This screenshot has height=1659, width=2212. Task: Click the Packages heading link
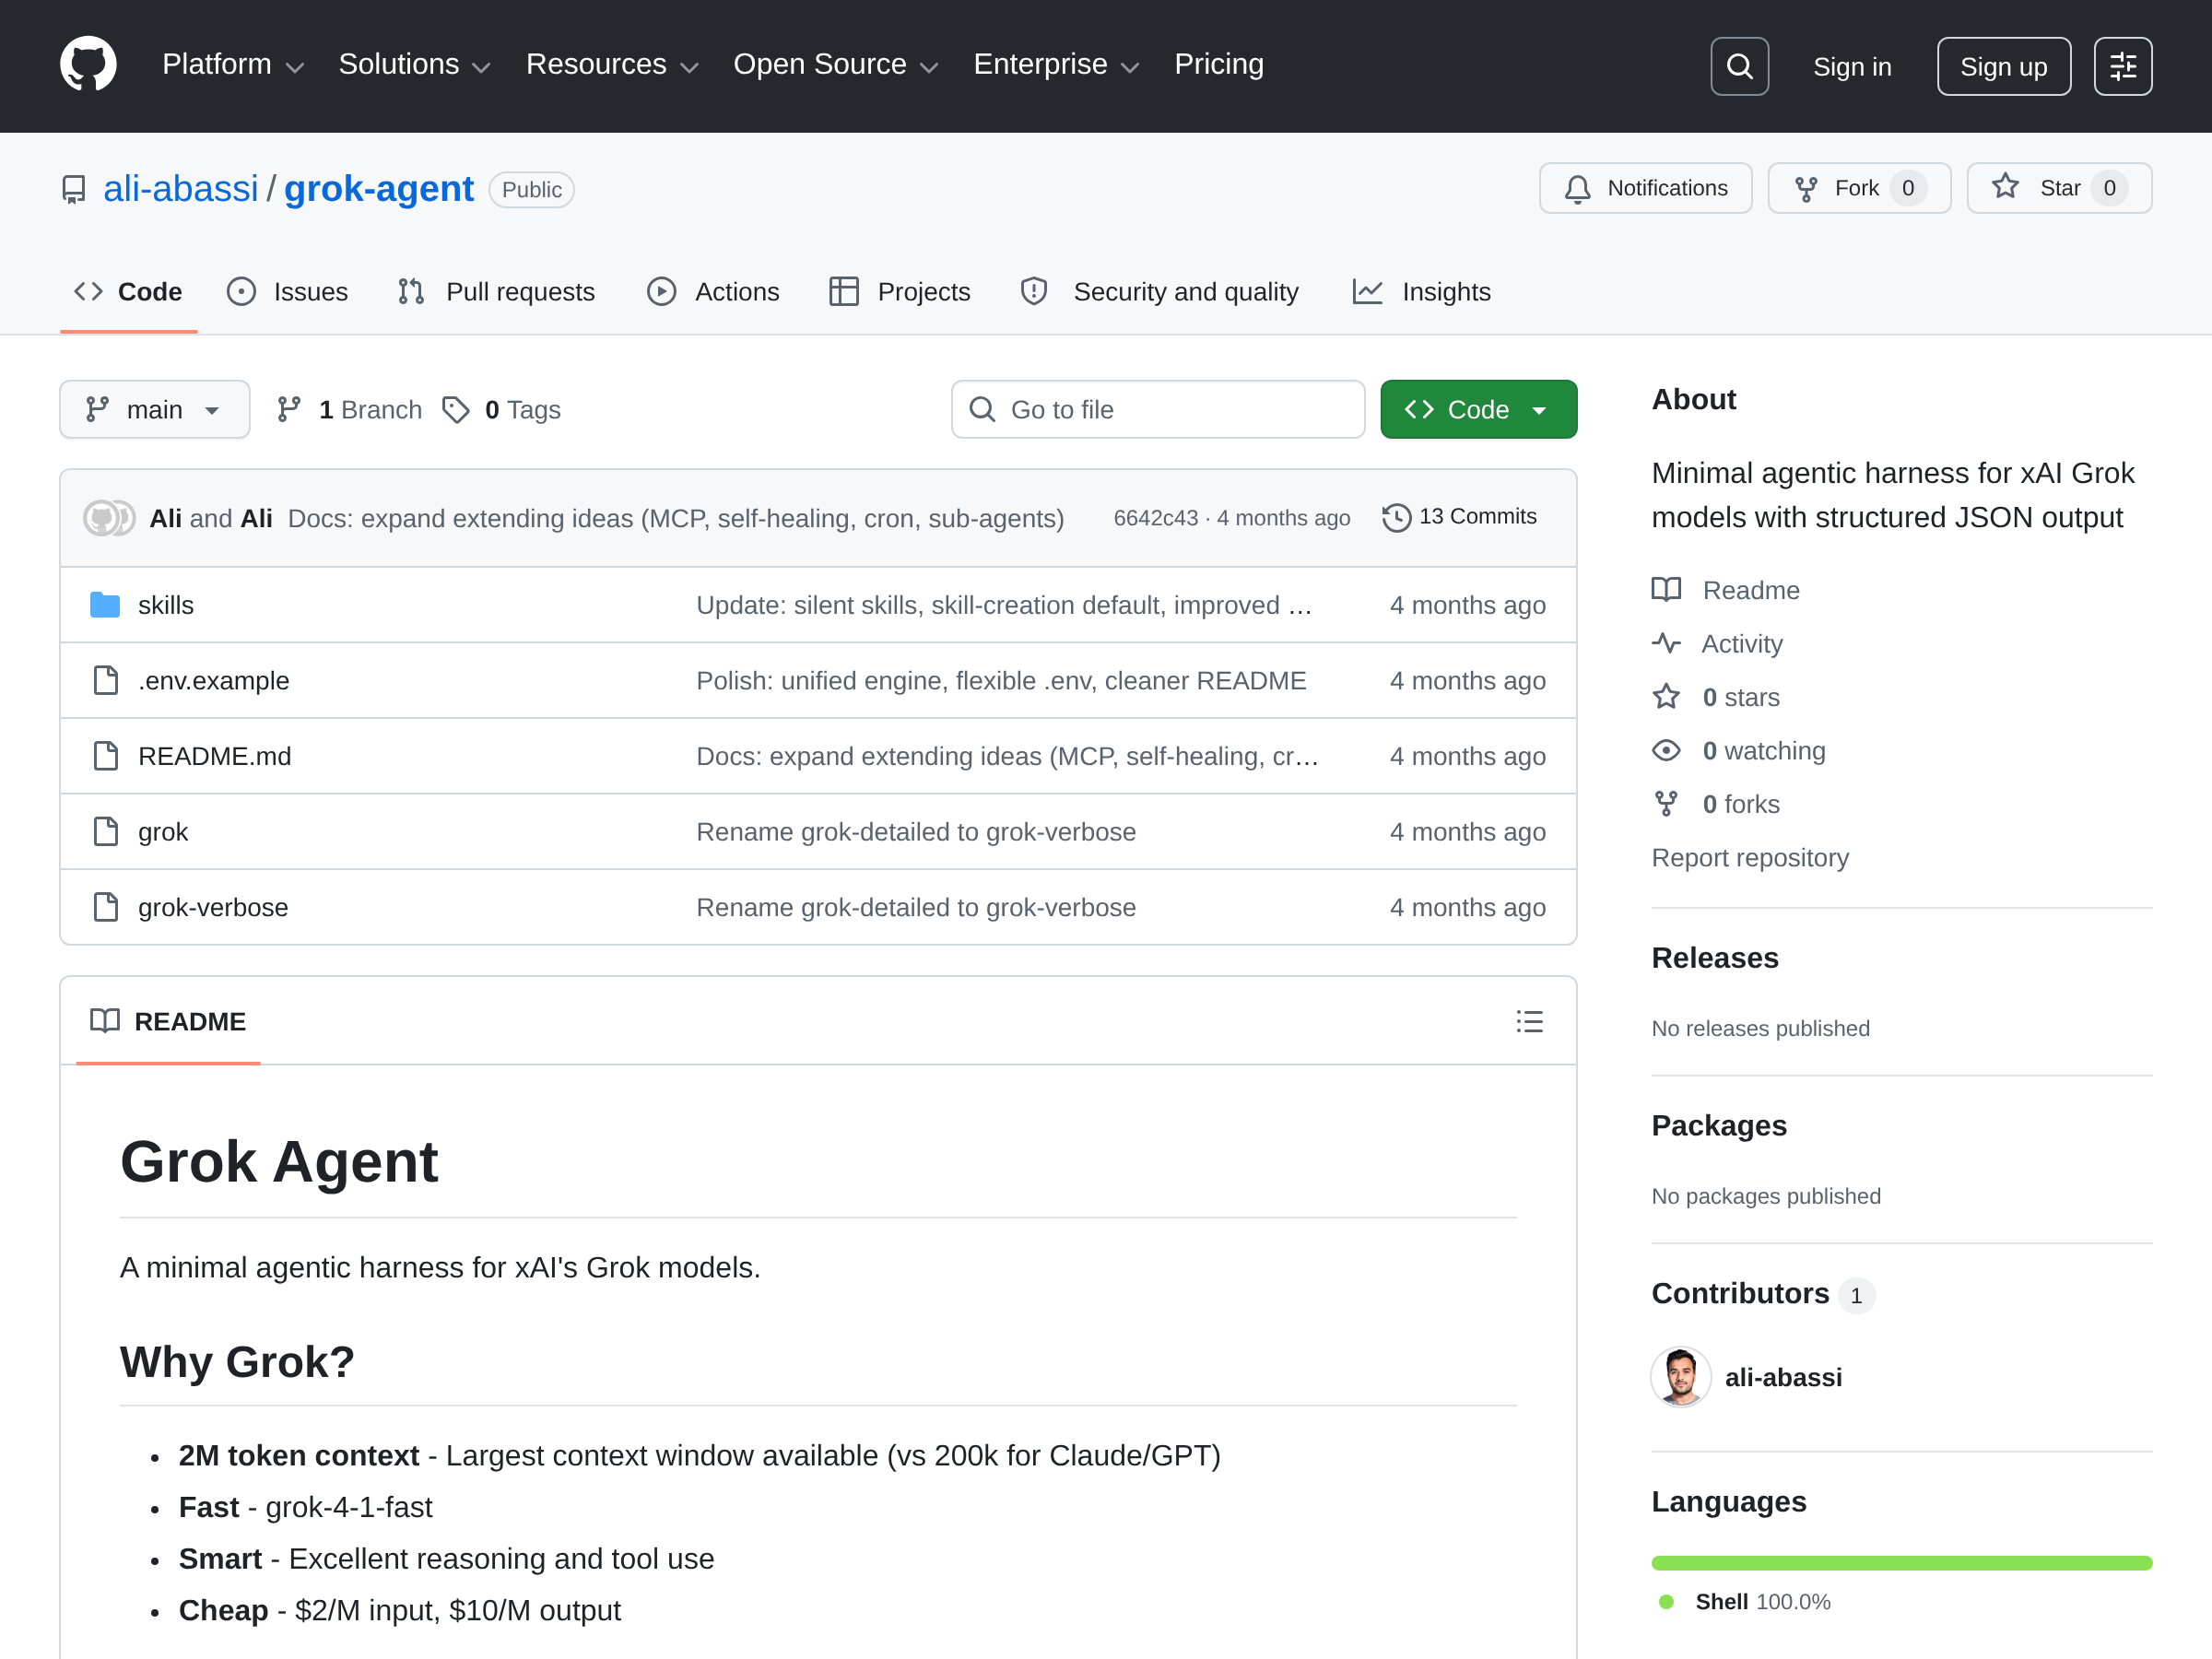[x=1719, y=1126]
